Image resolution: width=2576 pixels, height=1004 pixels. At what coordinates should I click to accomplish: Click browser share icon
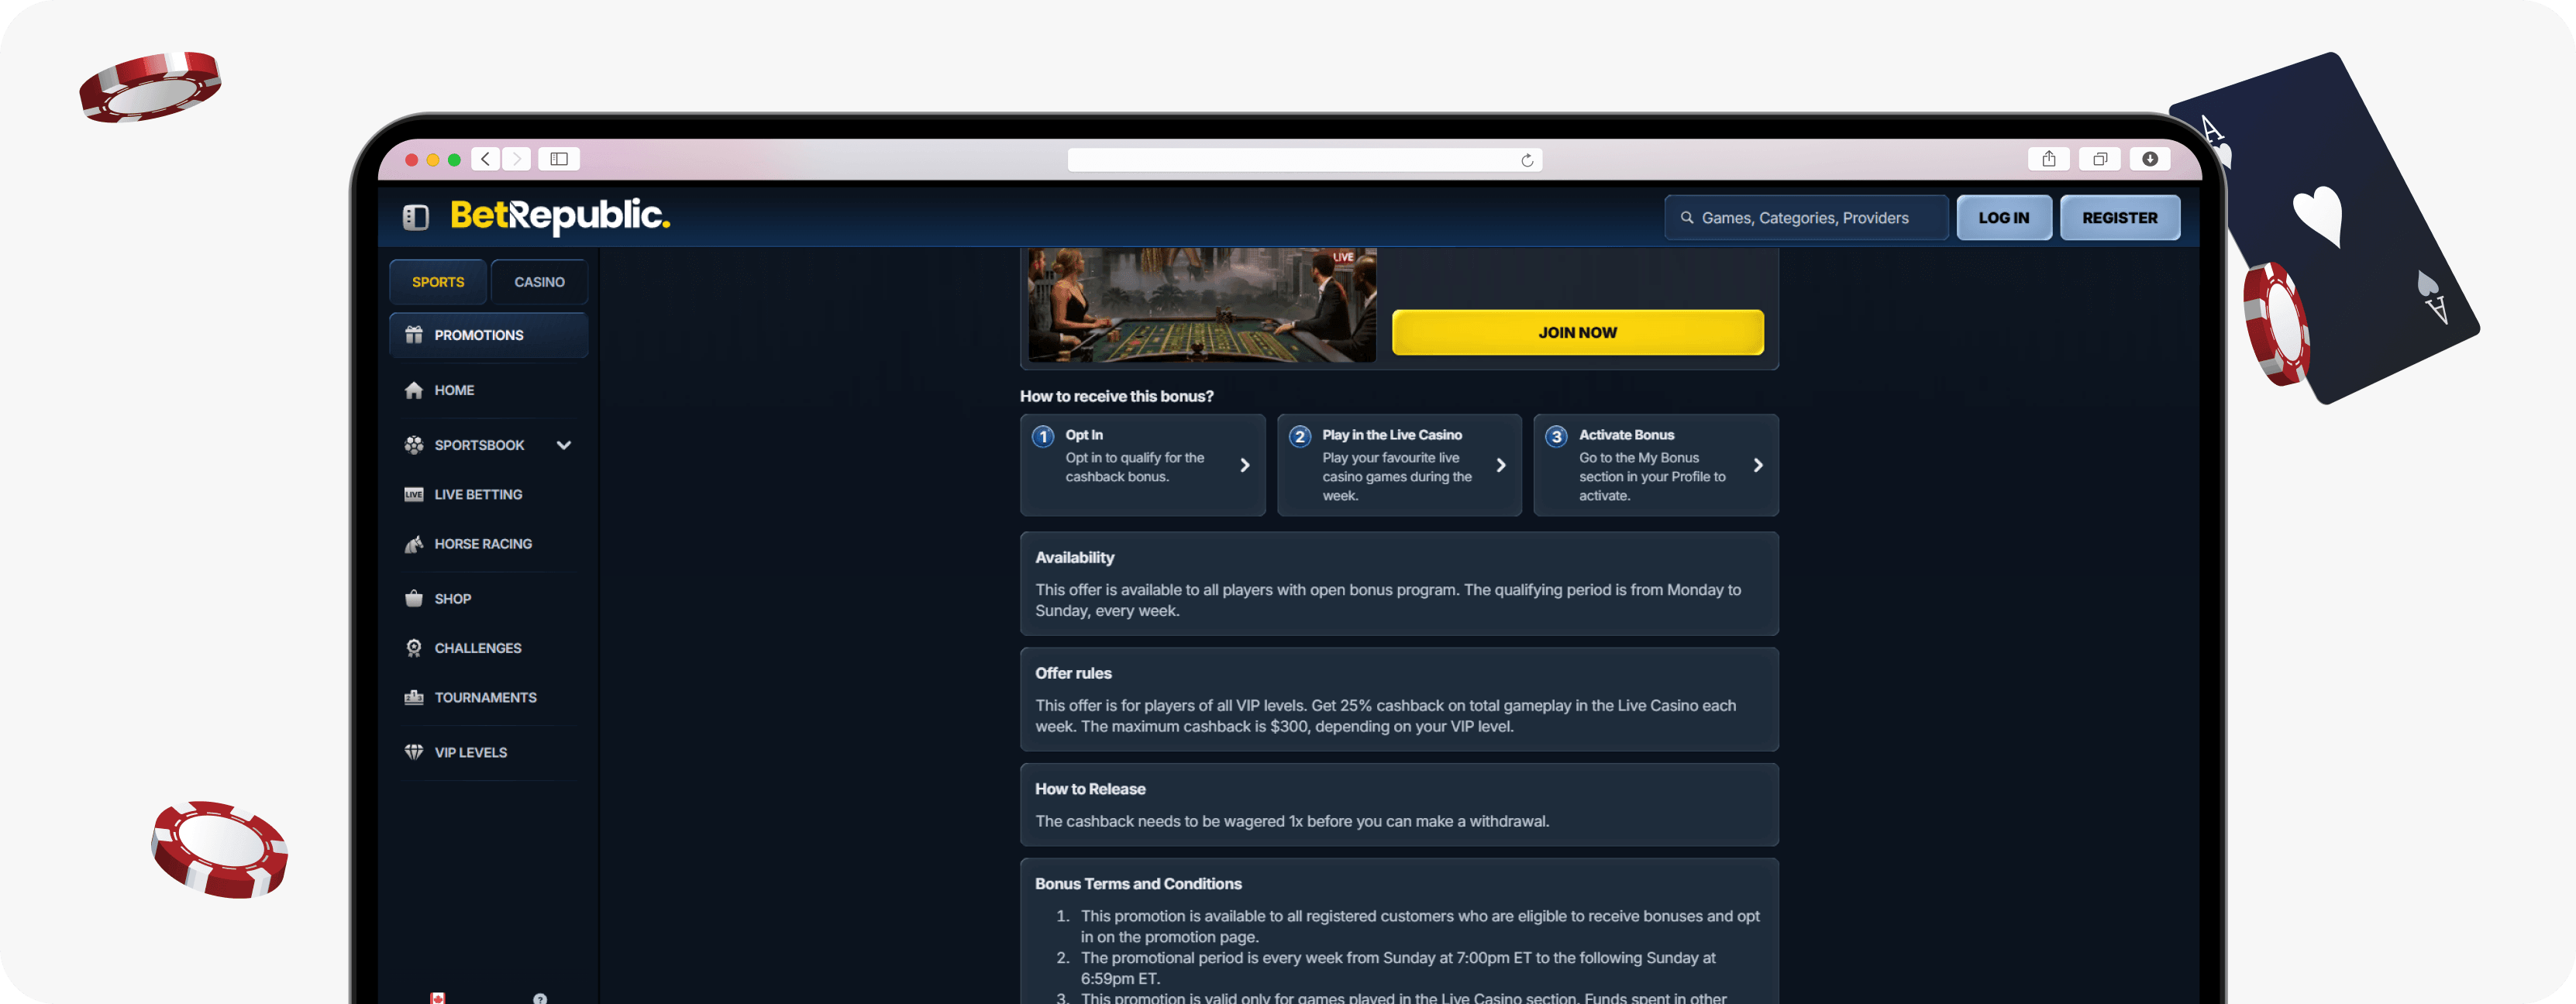point(2049,159)
